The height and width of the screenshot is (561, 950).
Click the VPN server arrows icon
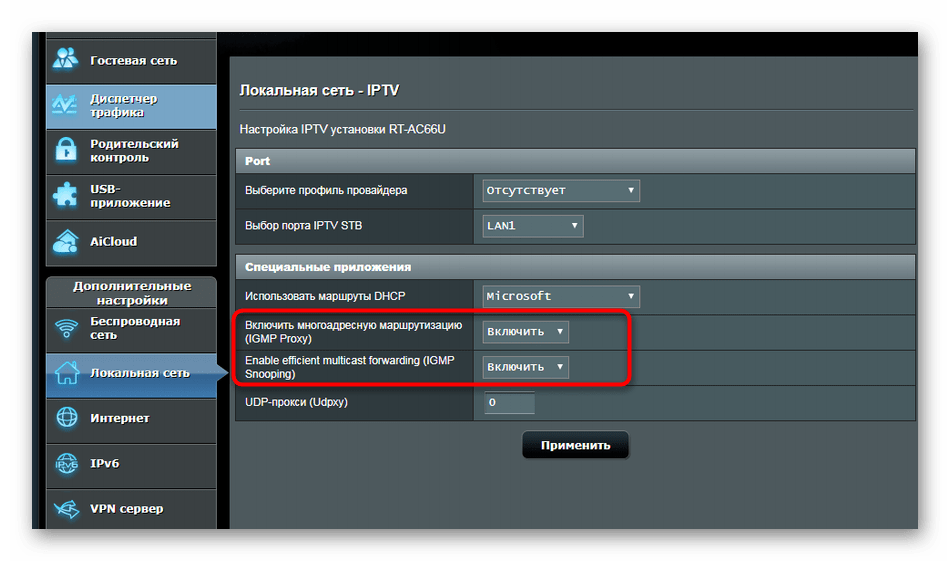pos(67,509)
